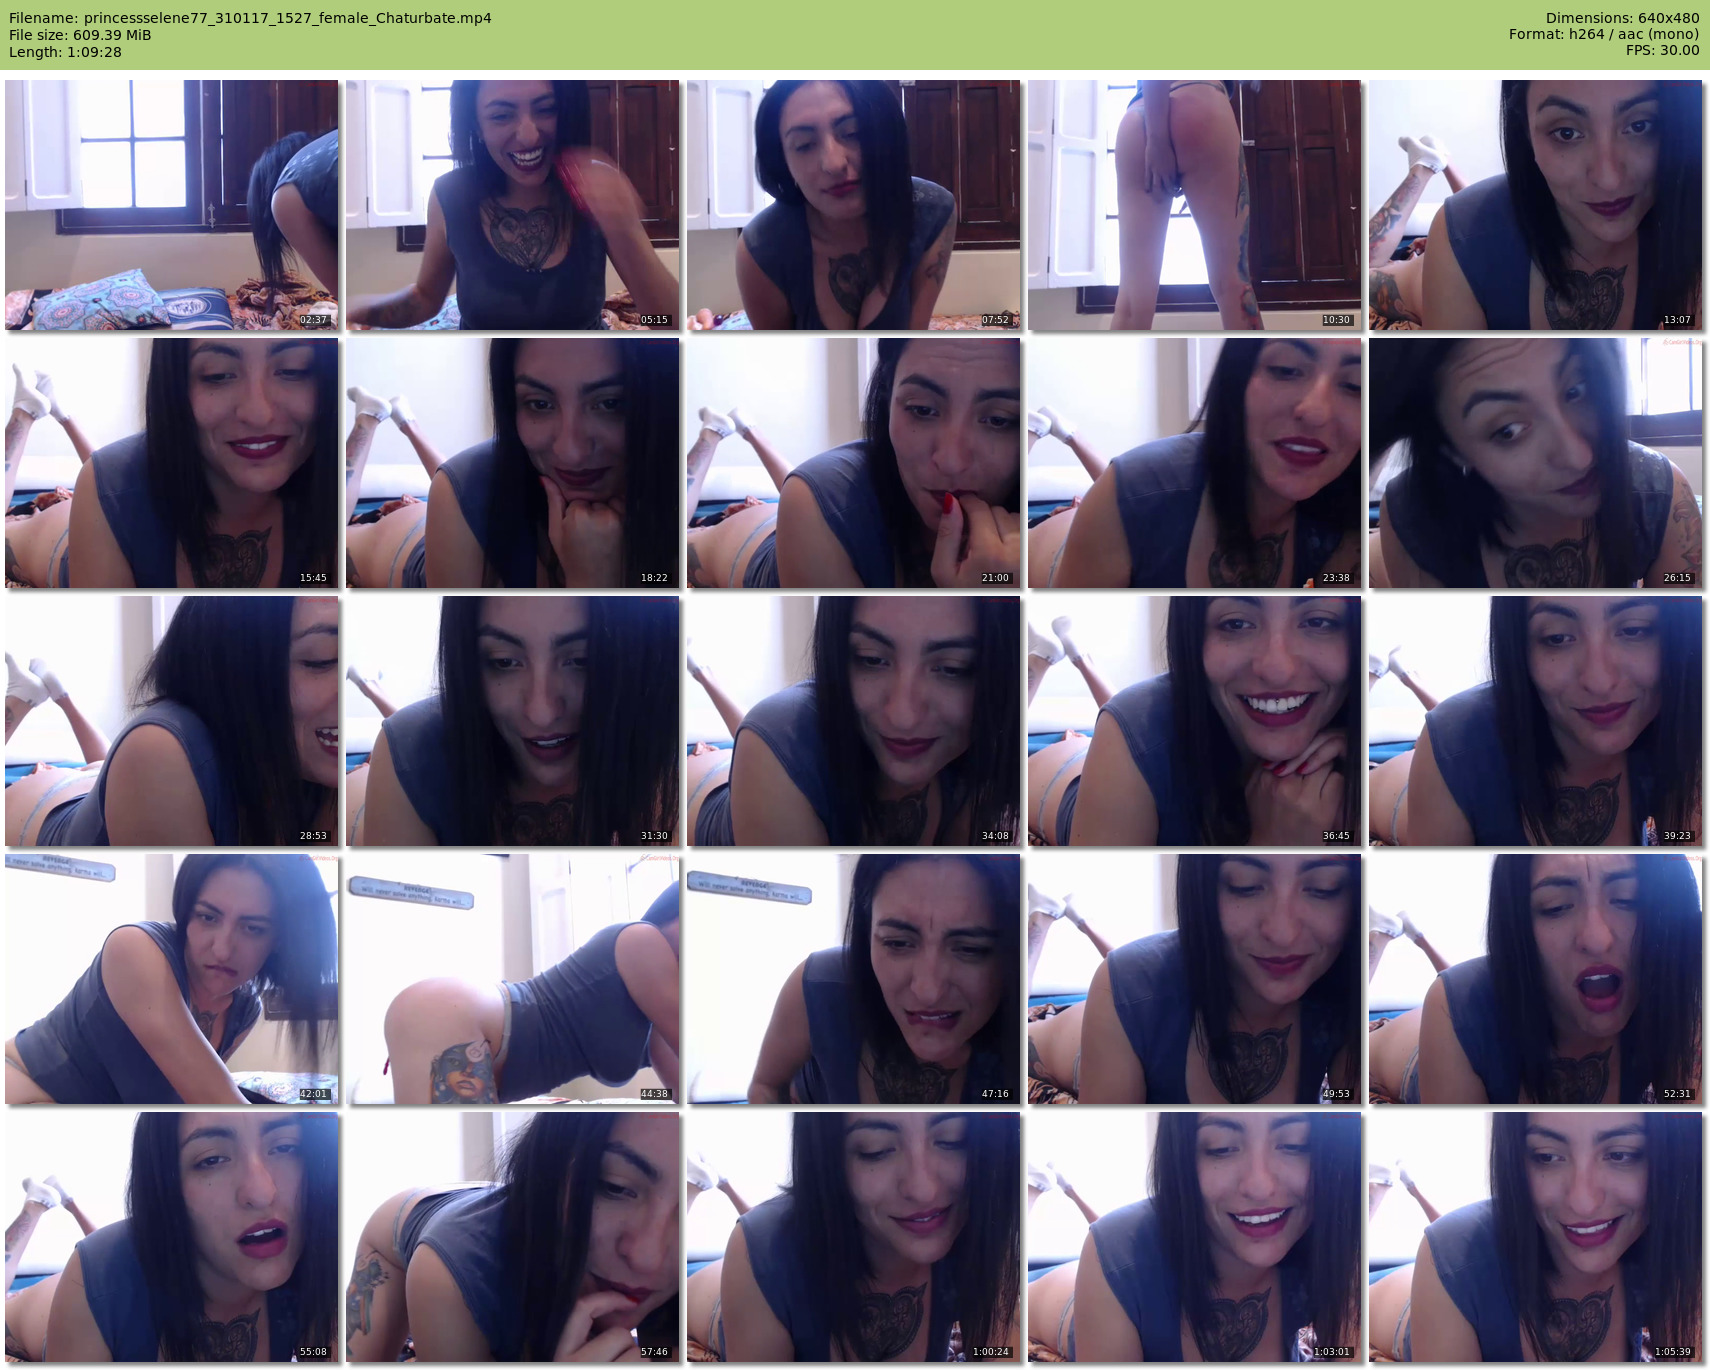Image resolution: width=1710 pixels, height=1370 pixels.
Task: Select the thumbnail timestamped 1:00:24
Action: (x=853, y=1237)
